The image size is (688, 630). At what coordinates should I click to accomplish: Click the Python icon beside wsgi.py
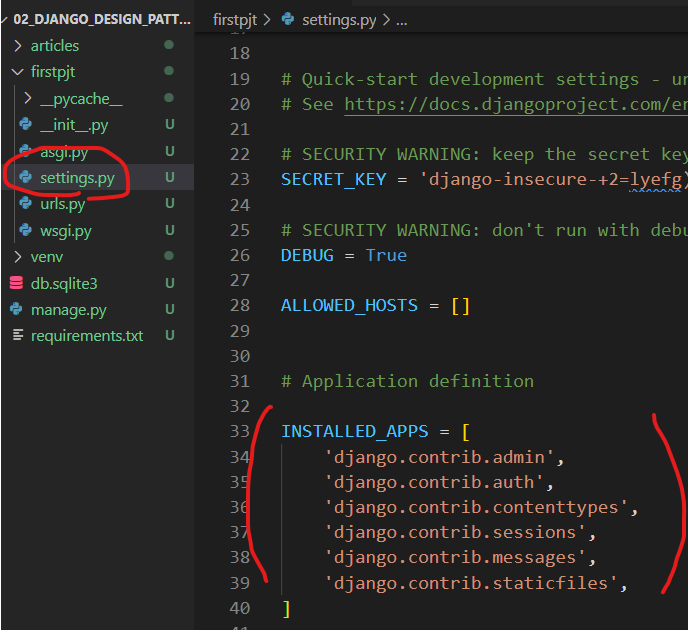coord(25,229)
